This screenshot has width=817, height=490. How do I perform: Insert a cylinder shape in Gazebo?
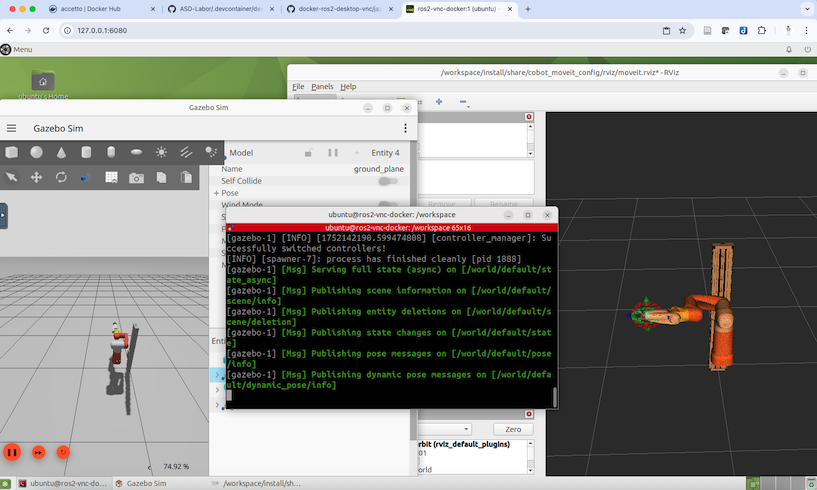coord(86,153)
